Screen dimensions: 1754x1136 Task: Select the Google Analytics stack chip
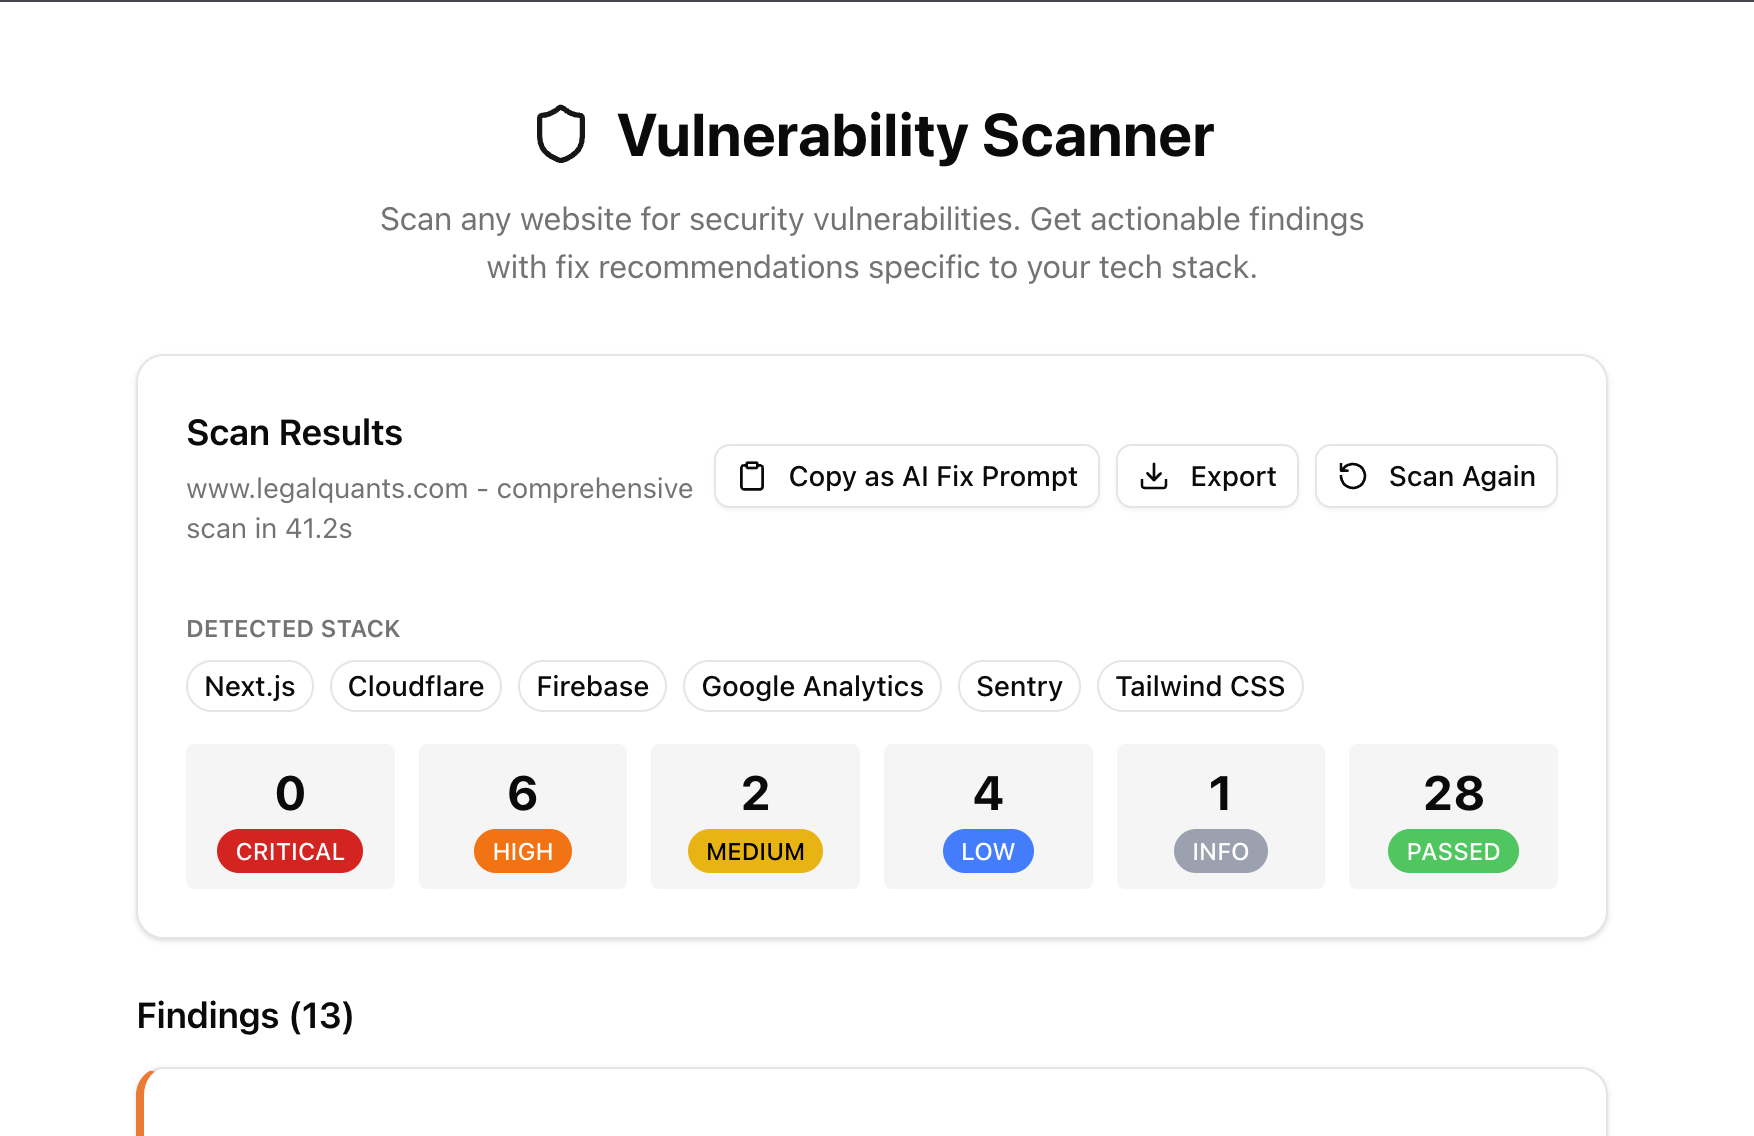tap(811, 686)
